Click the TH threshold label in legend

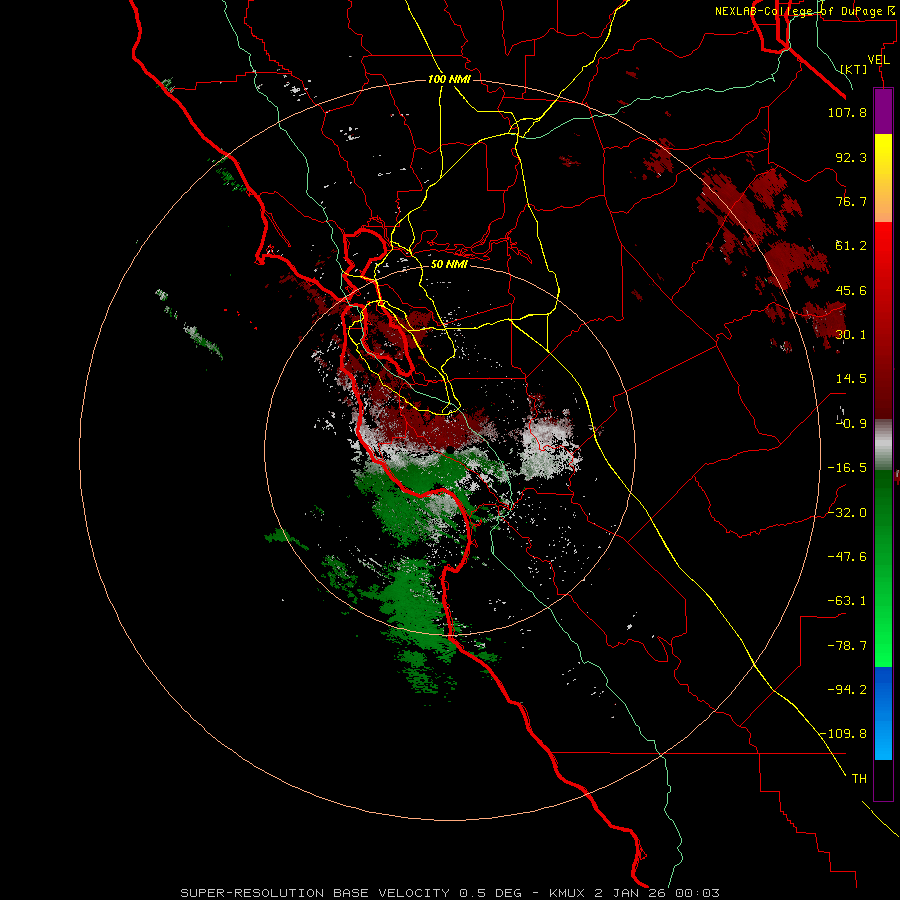click(x=859, y=779)
